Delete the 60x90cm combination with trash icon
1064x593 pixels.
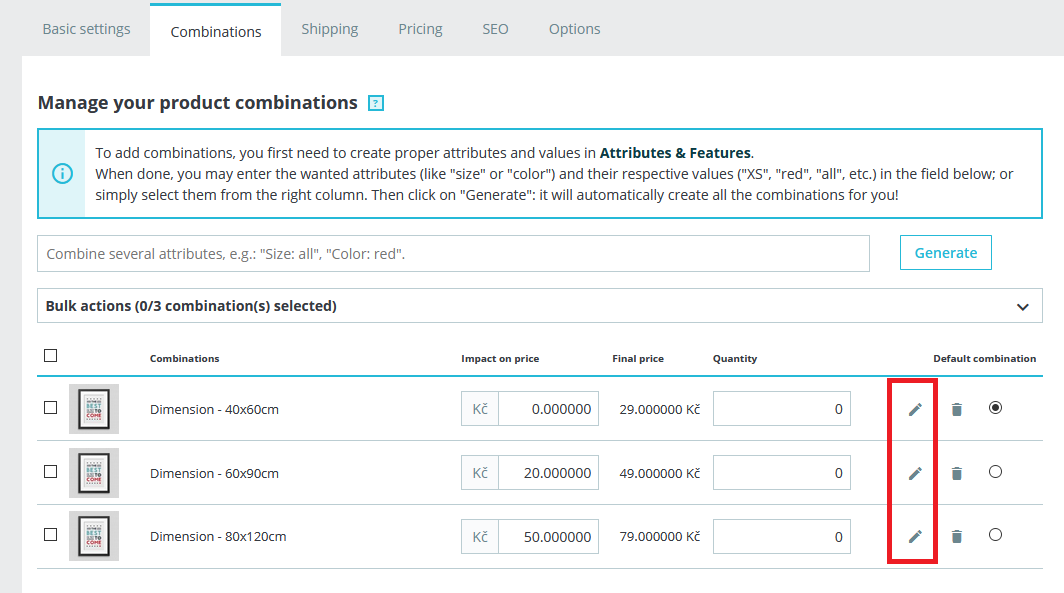(957, 473)
